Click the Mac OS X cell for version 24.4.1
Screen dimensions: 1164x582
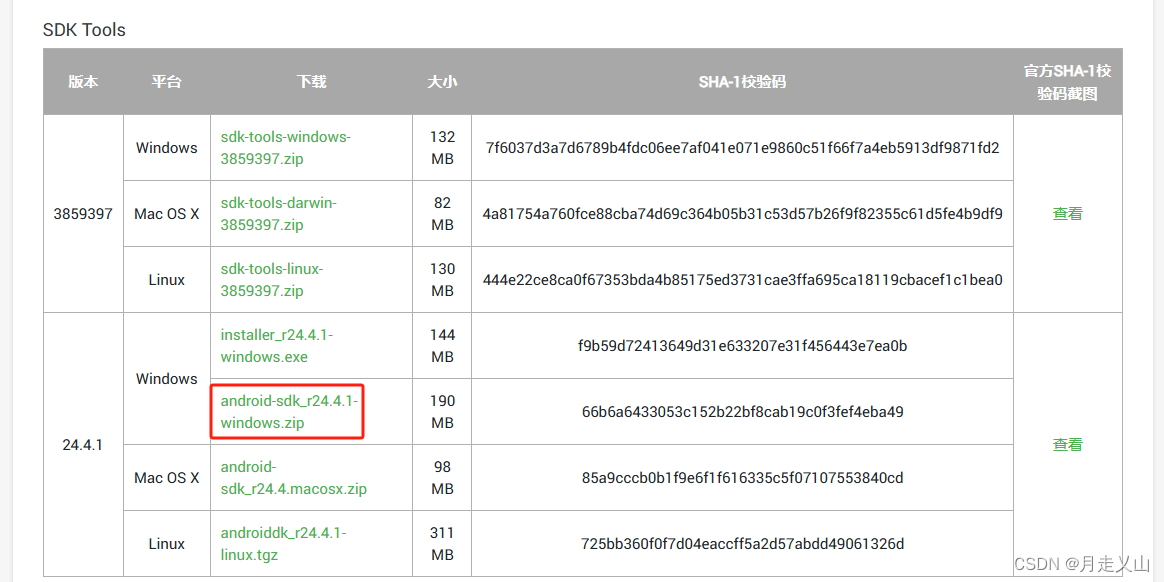click(167, 478)
